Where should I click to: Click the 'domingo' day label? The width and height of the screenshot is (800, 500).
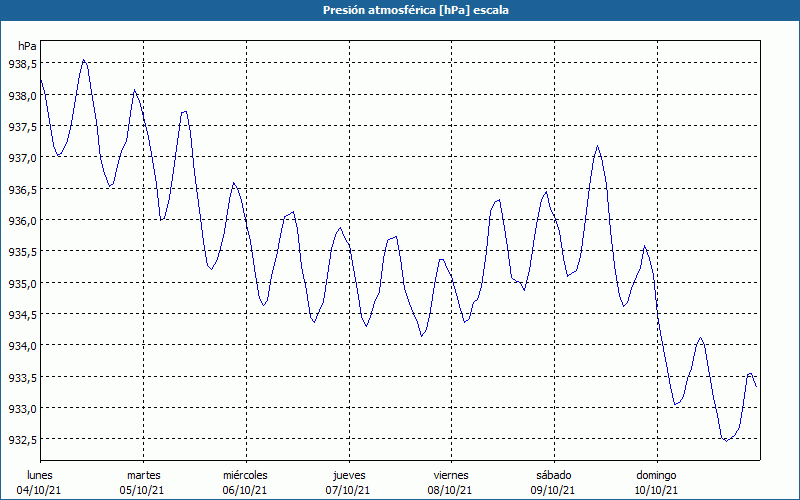[x=656, y=475]
